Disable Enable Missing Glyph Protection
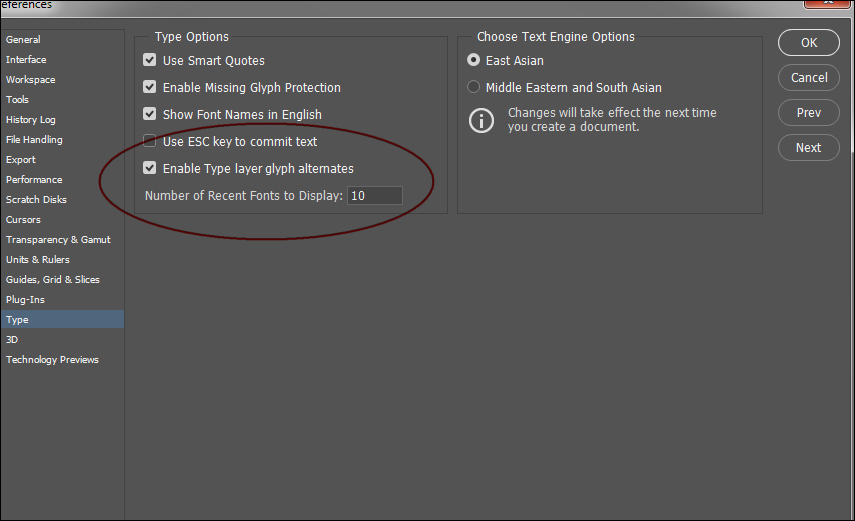Screen dimensions: 855x521 tap(150, 88)
